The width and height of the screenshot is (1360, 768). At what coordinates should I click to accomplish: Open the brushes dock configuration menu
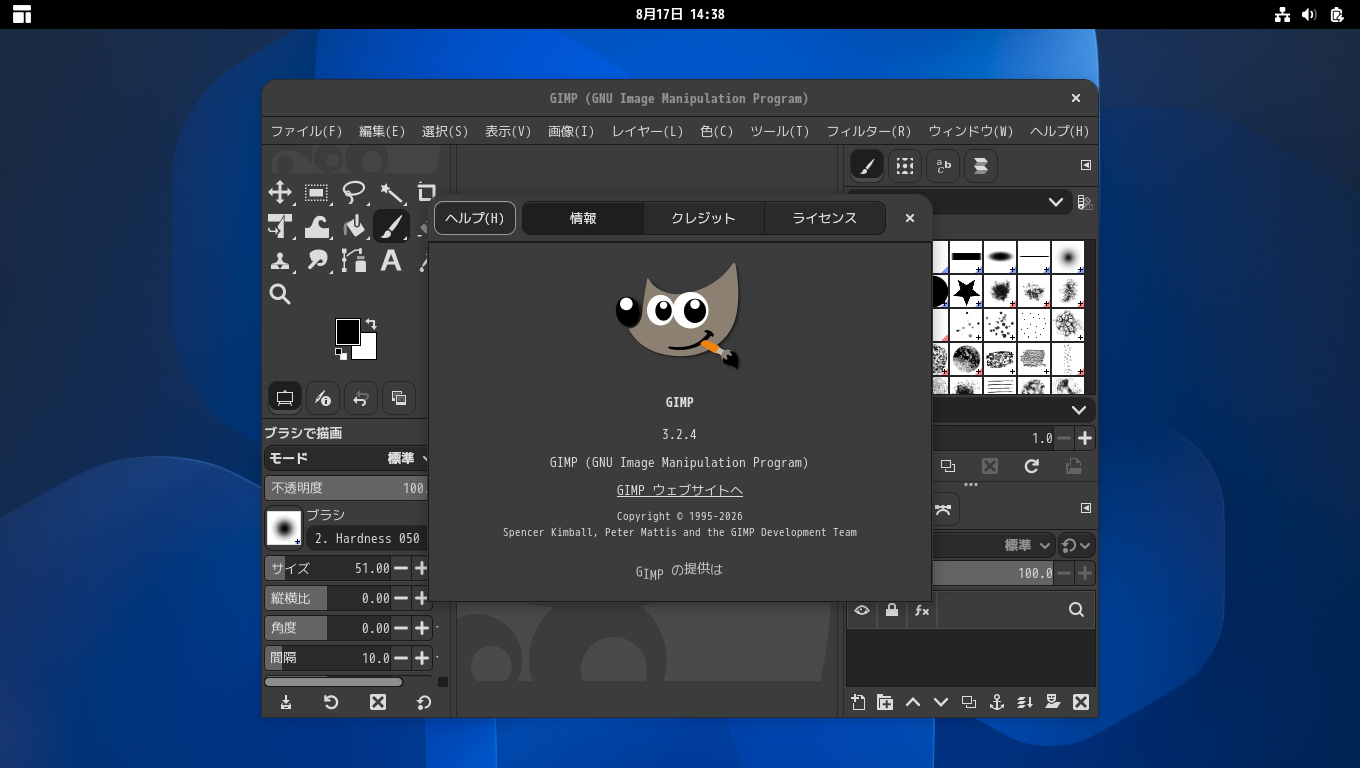click(x=1086, y=165)
